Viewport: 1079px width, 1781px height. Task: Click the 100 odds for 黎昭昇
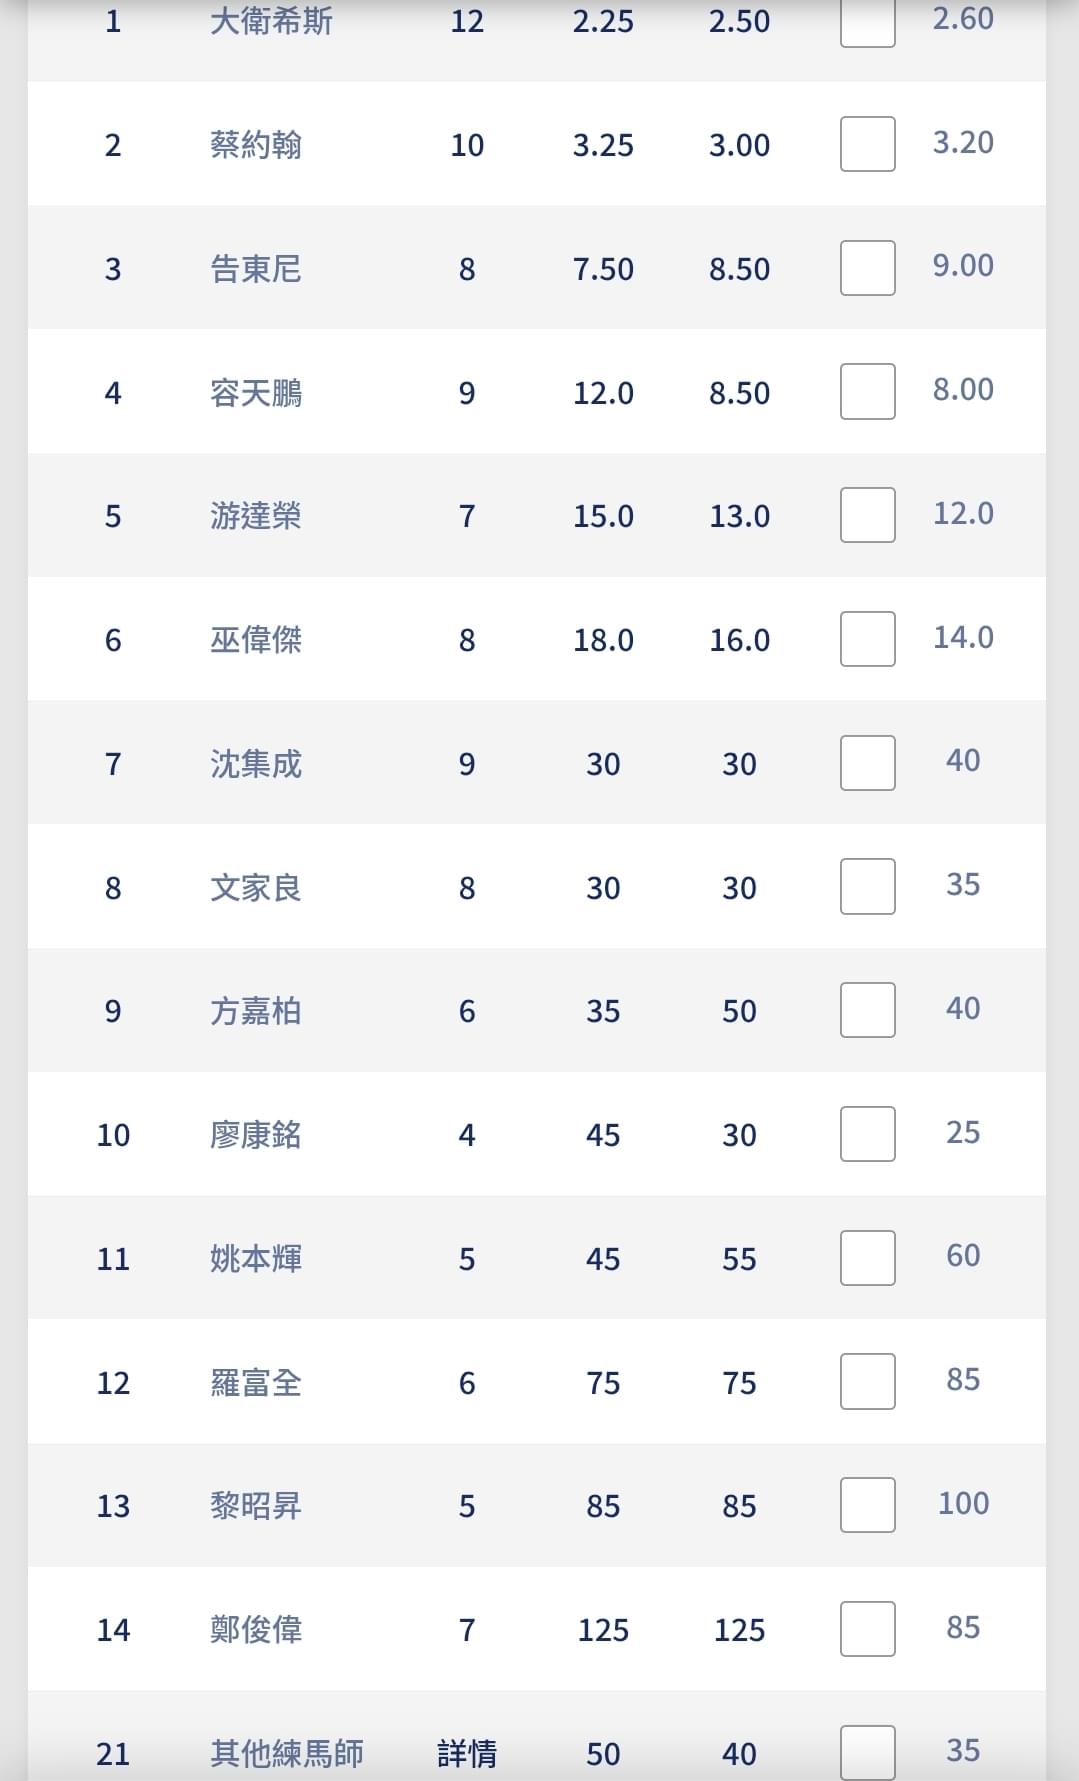963,1503
